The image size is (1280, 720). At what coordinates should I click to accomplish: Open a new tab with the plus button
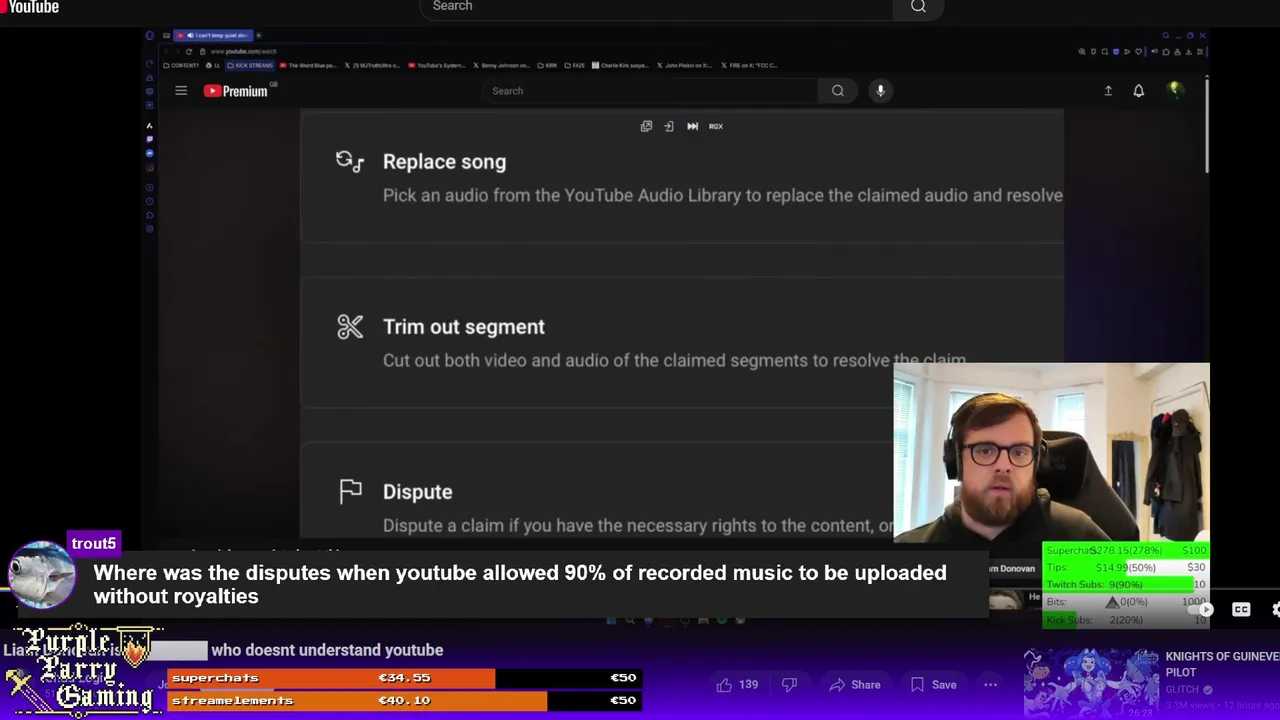[259, 36]
